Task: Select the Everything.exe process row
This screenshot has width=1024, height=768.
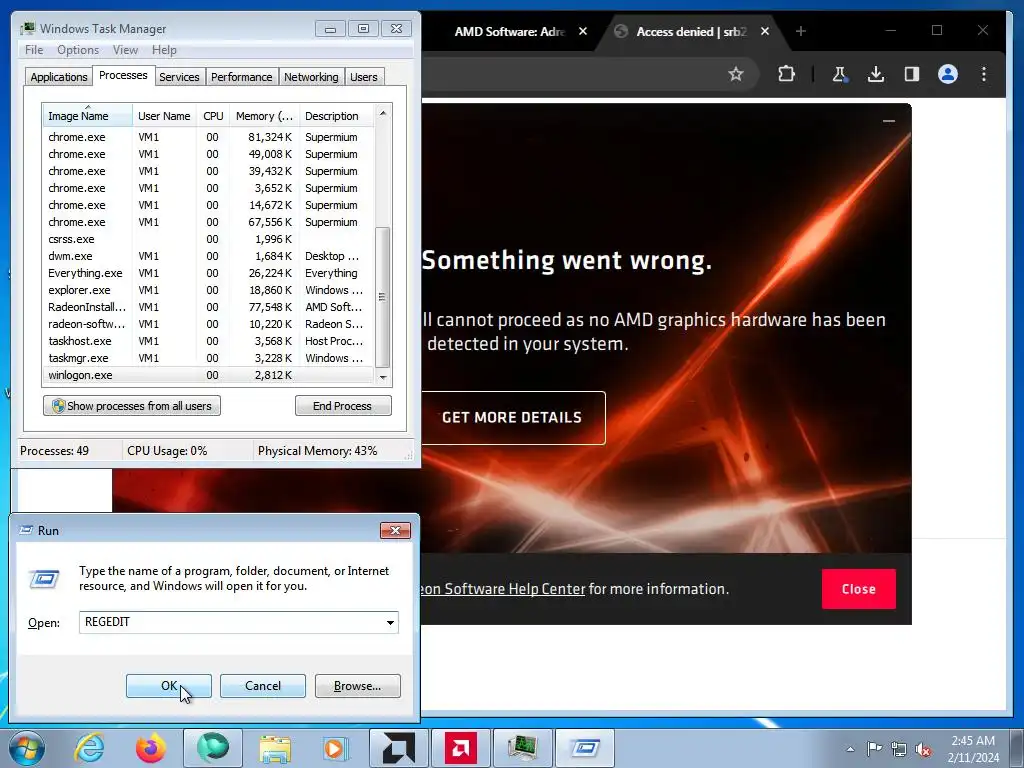Action: point(208,273)
